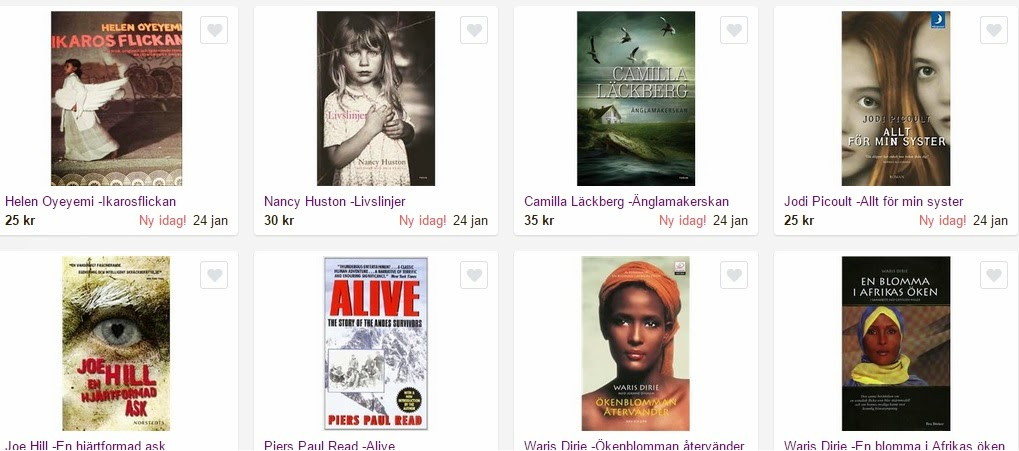This screenshot has width=1019, height=451.
Task: Open Nancy Huston -Livslinjer title link
Action: click(x=335, y=201)
